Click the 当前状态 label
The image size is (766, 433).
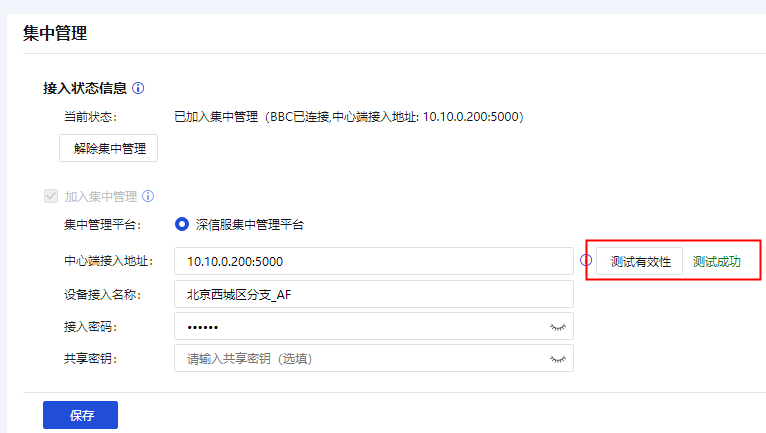[x=91, y=117]
